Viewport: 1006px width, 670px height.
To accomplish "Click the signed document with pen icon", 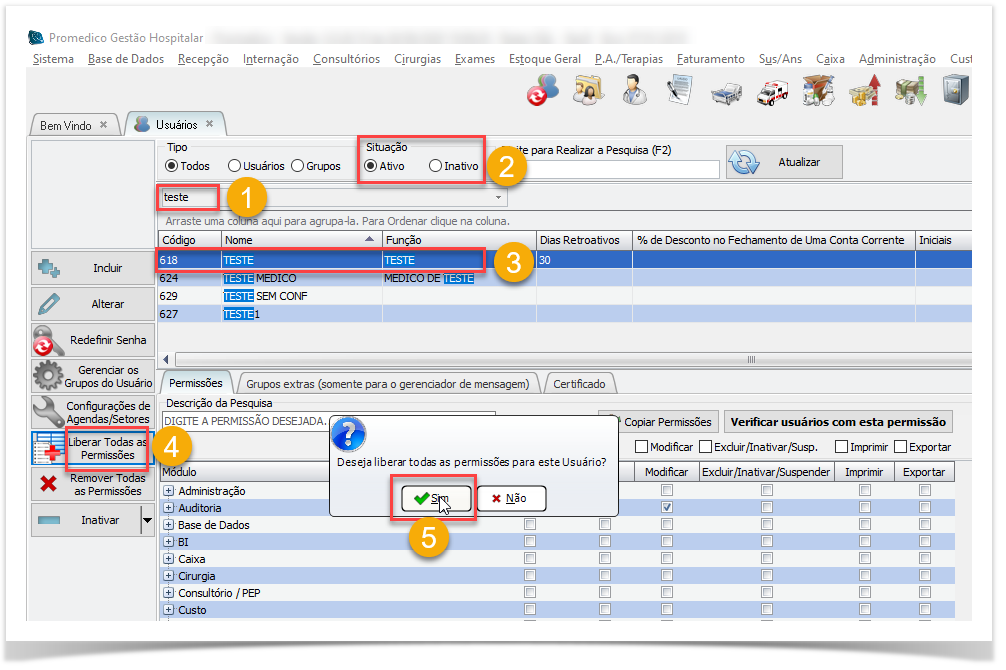I will pos(680,91).
